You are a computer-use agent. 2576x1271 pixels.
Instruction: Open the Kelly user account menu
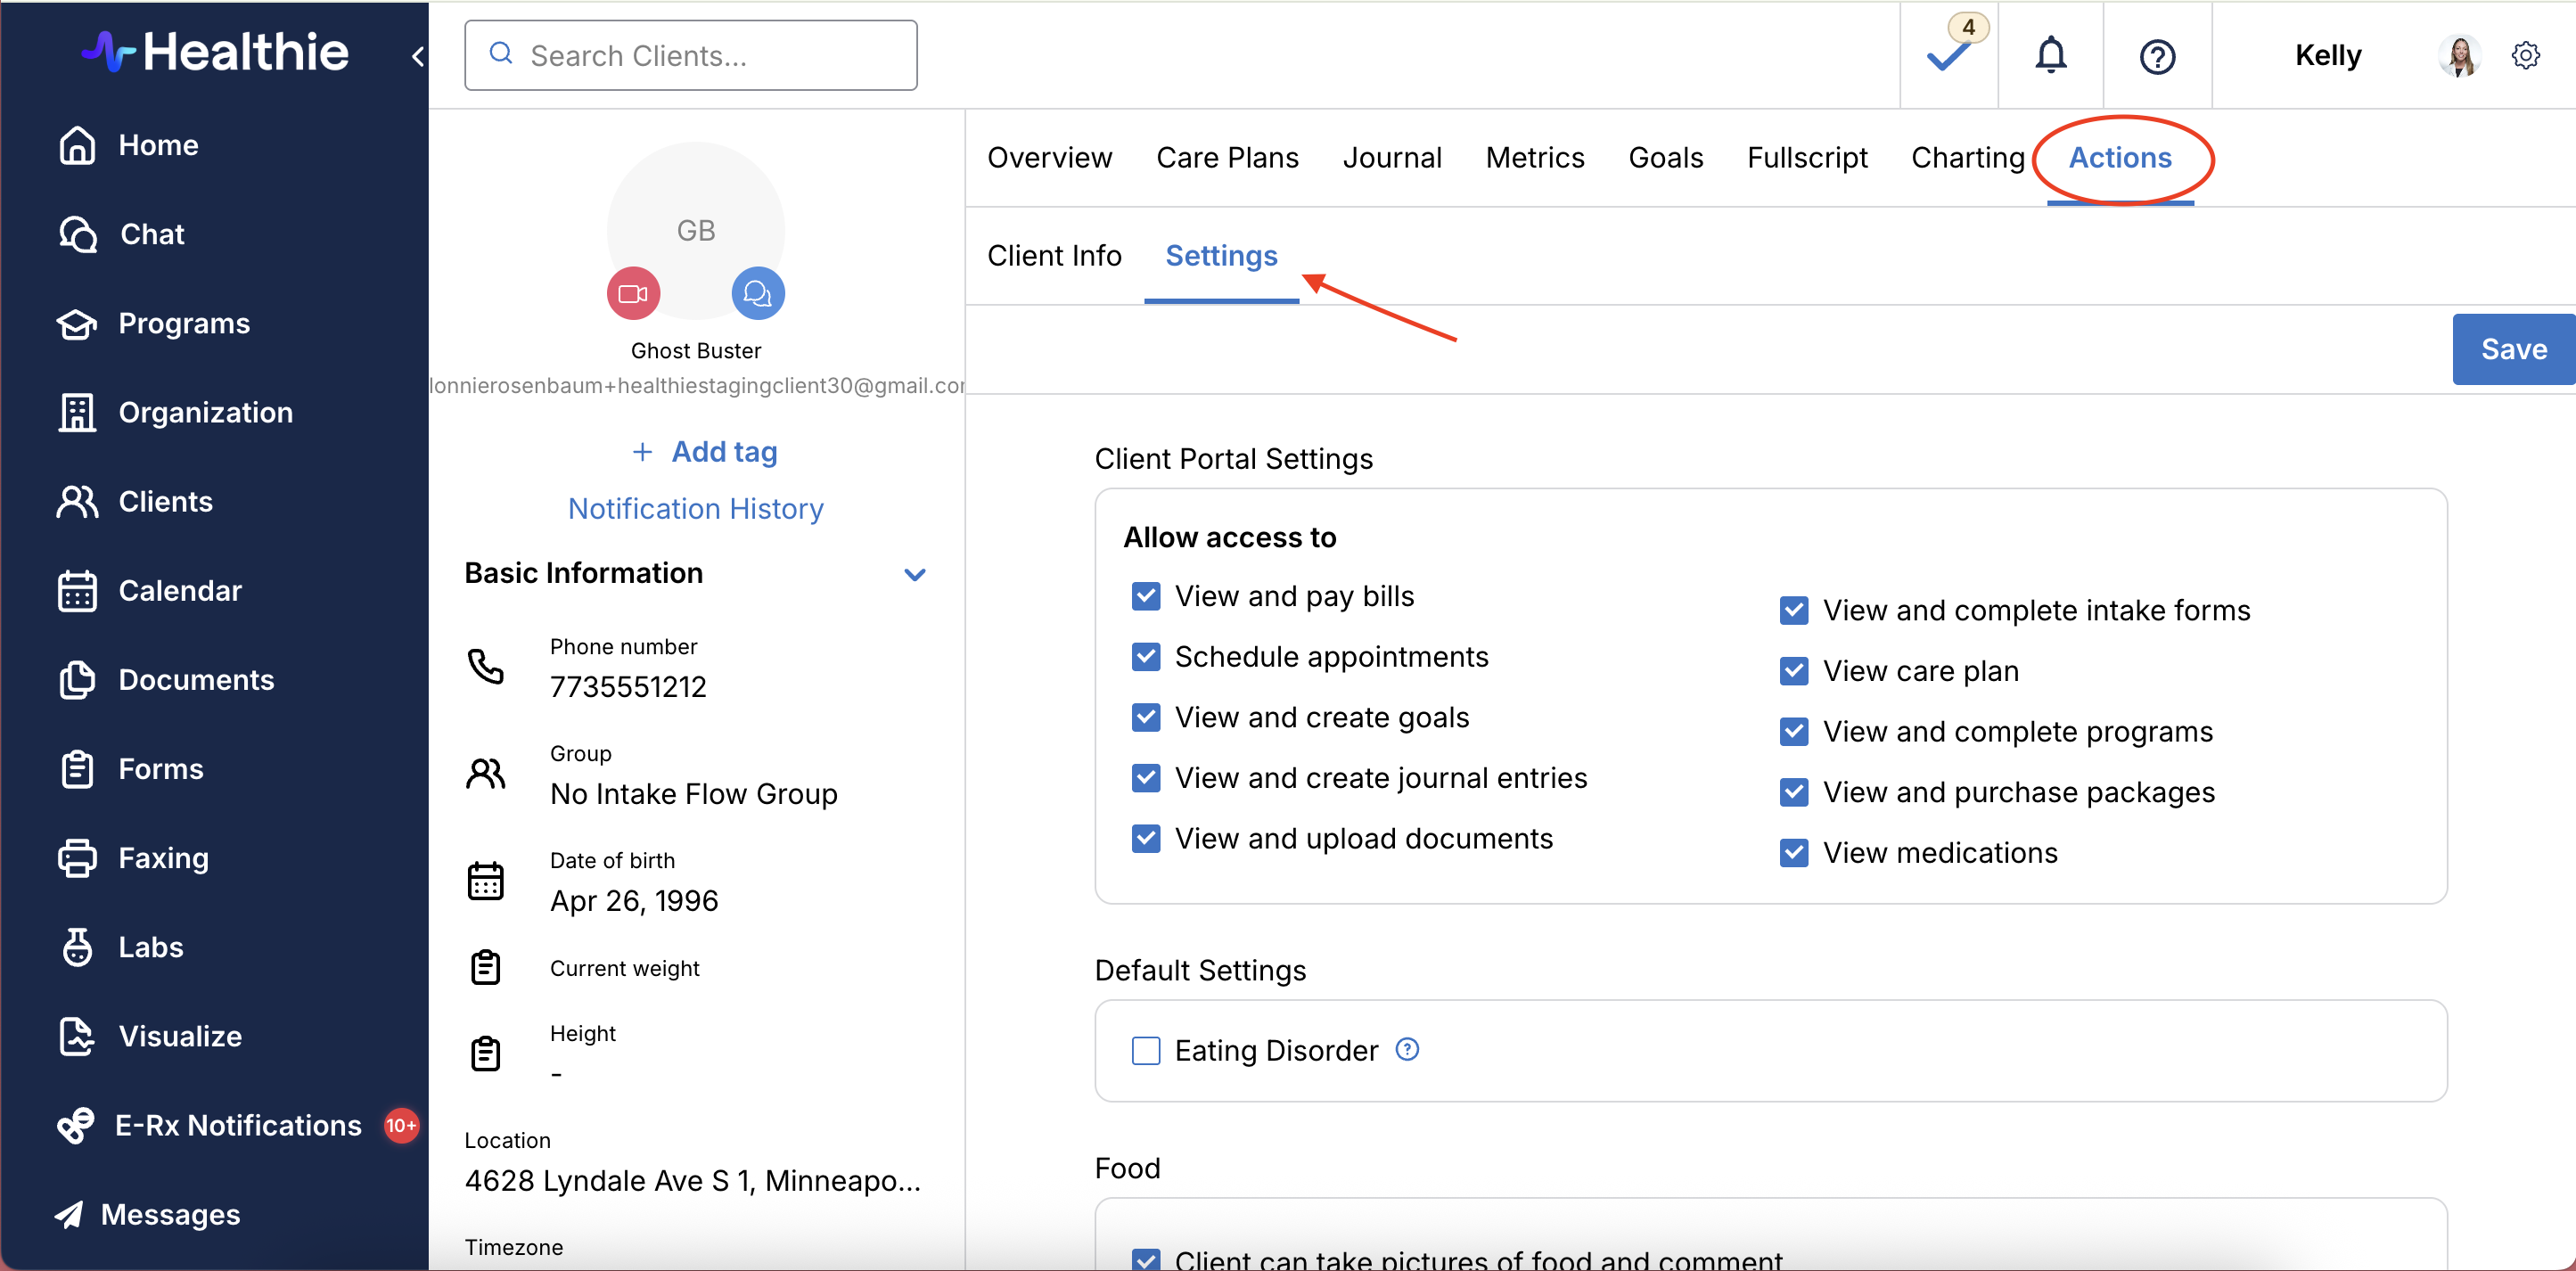pyautogui.click(x=2327, y=56)
